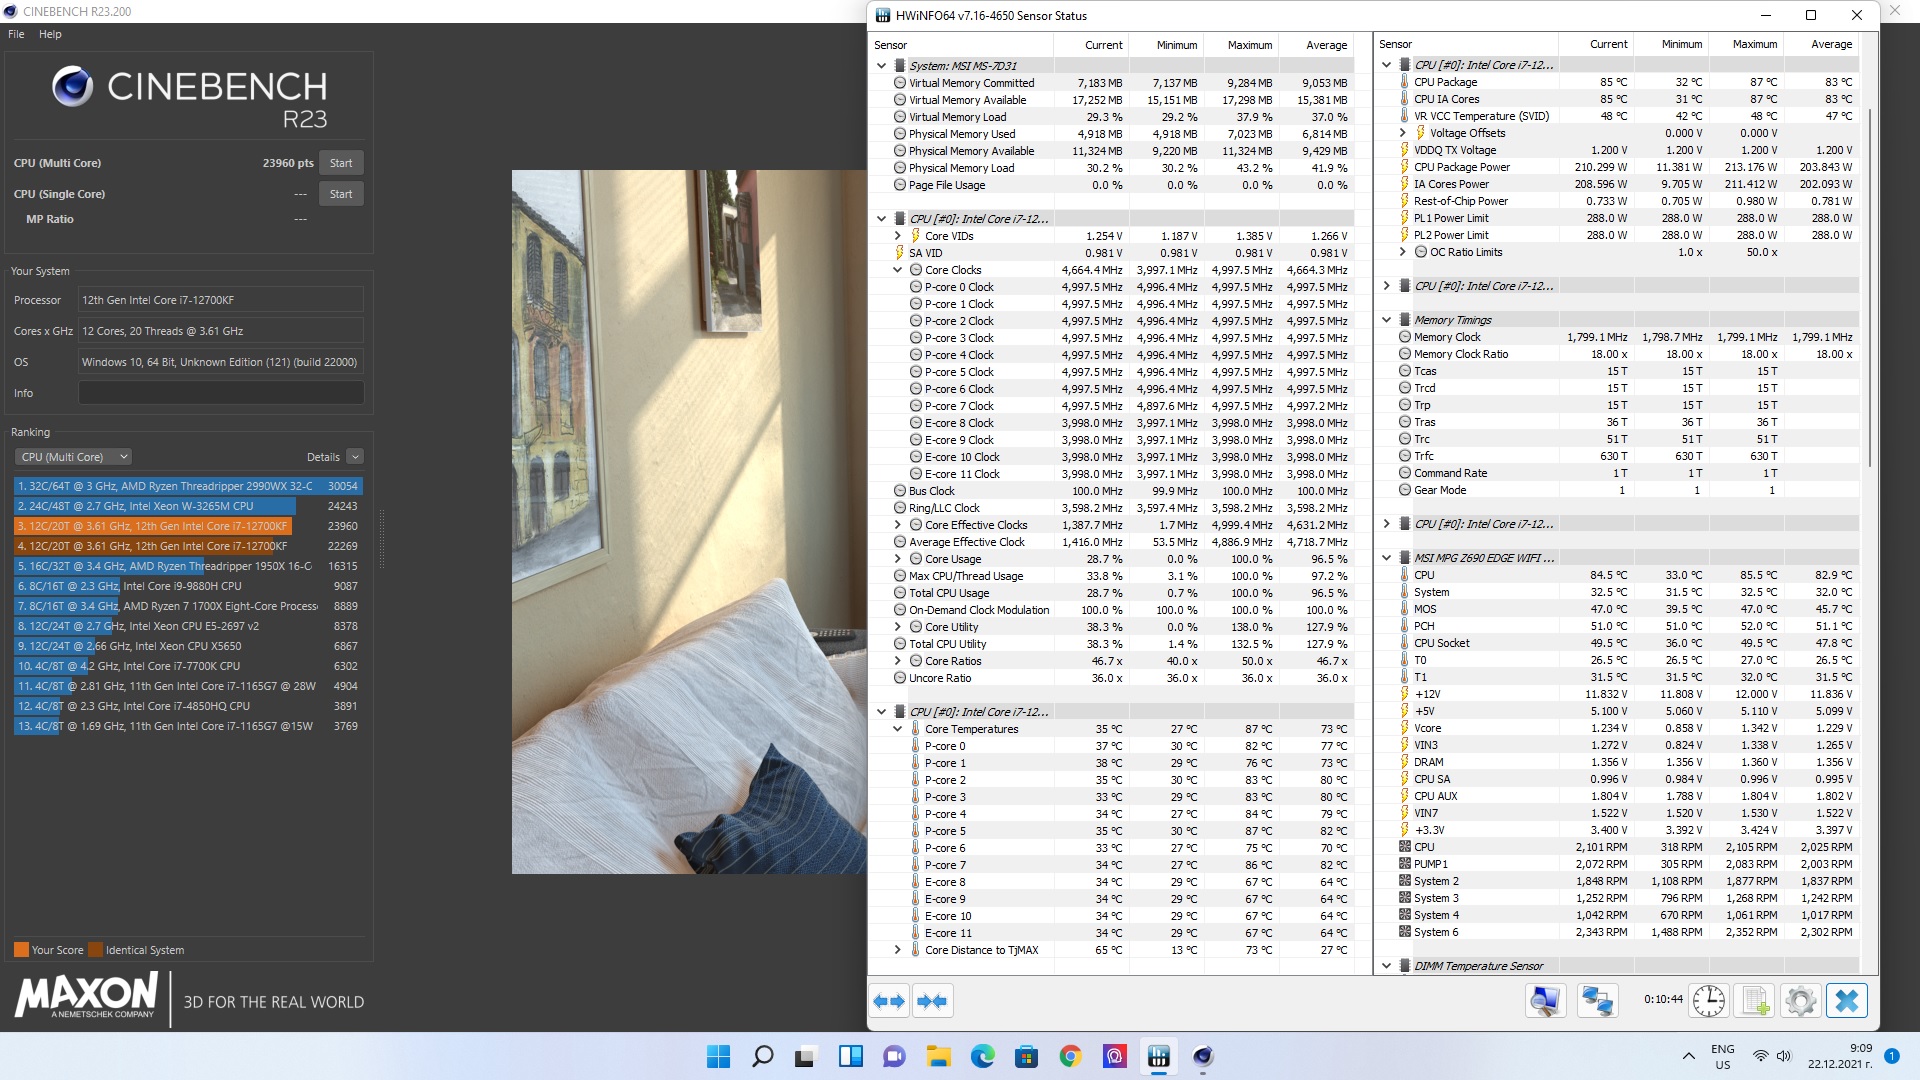This screenshot has height=1080, width=1920.
Task: Collapse the Core Clocks tree group
Action: click(x=897, y=270)
